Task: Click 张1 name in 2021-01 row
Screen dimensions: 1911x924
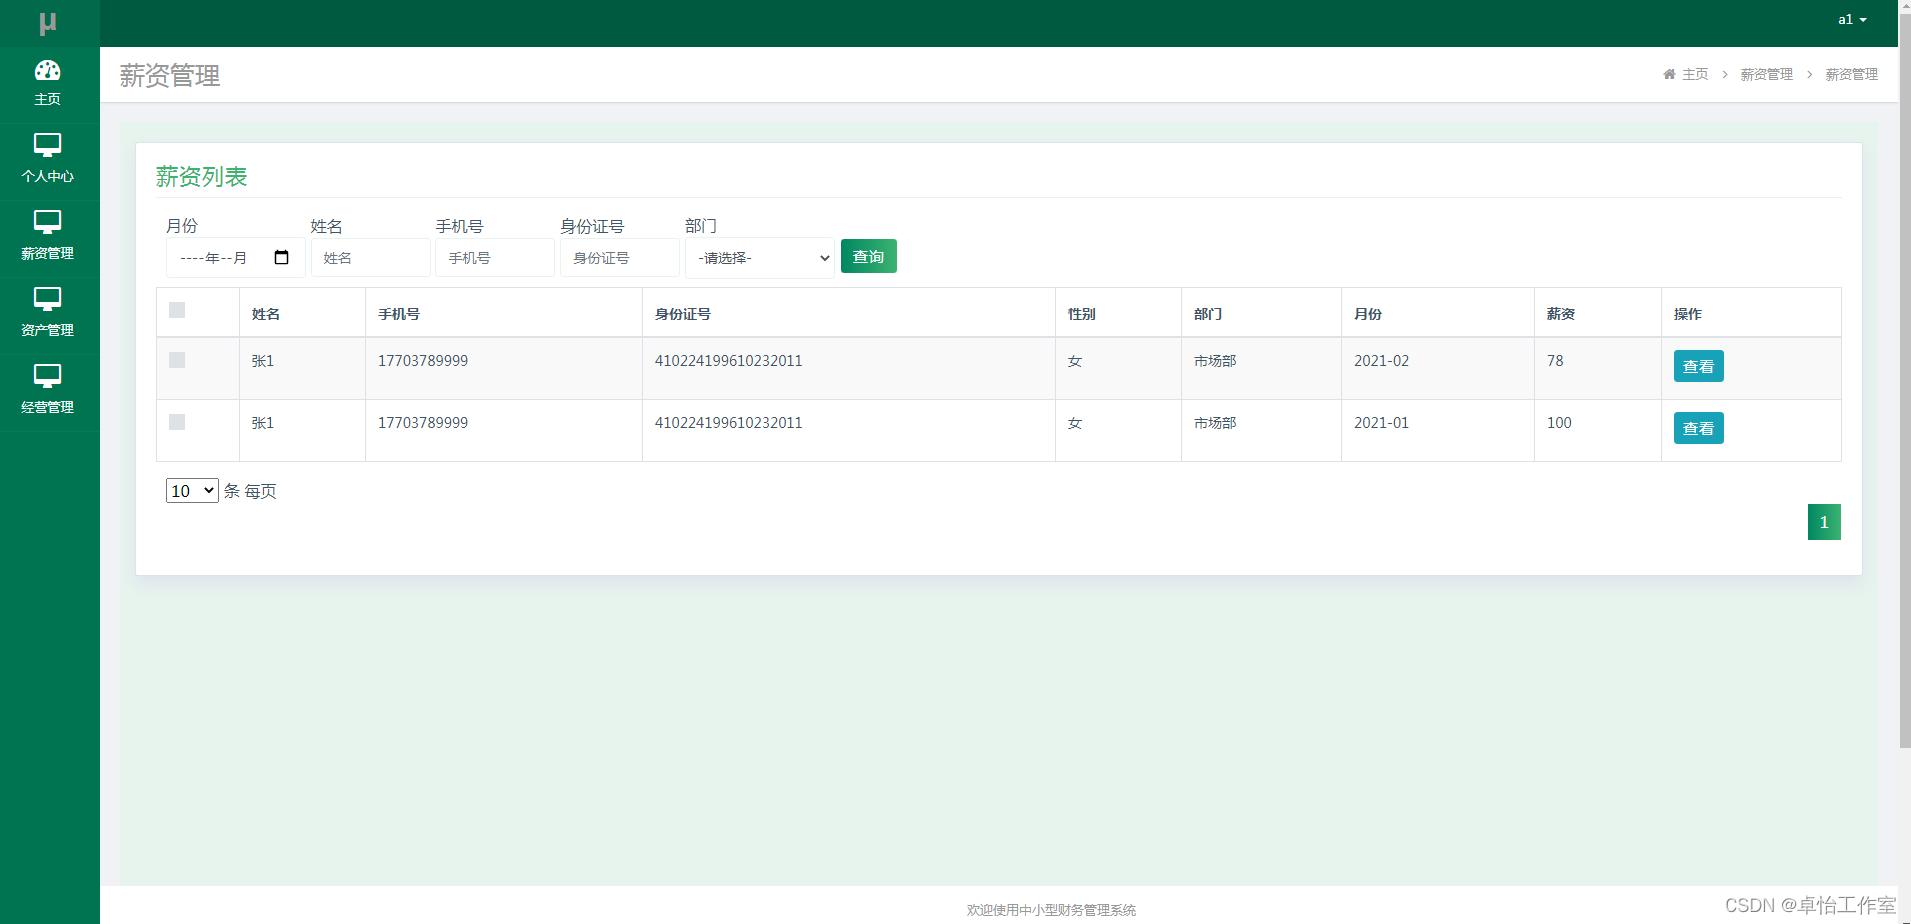Action: 263,423
